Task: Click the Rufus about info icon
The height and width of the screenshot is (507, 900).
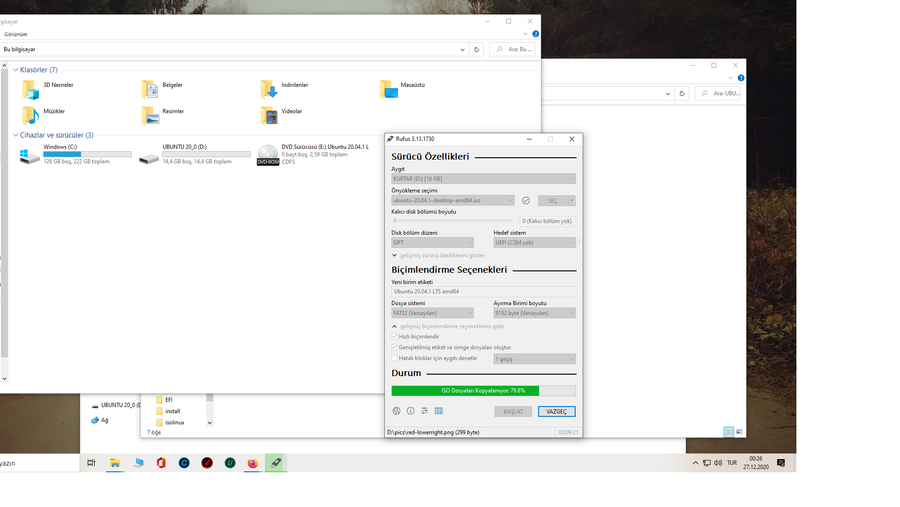Action: tap(410, 411)
